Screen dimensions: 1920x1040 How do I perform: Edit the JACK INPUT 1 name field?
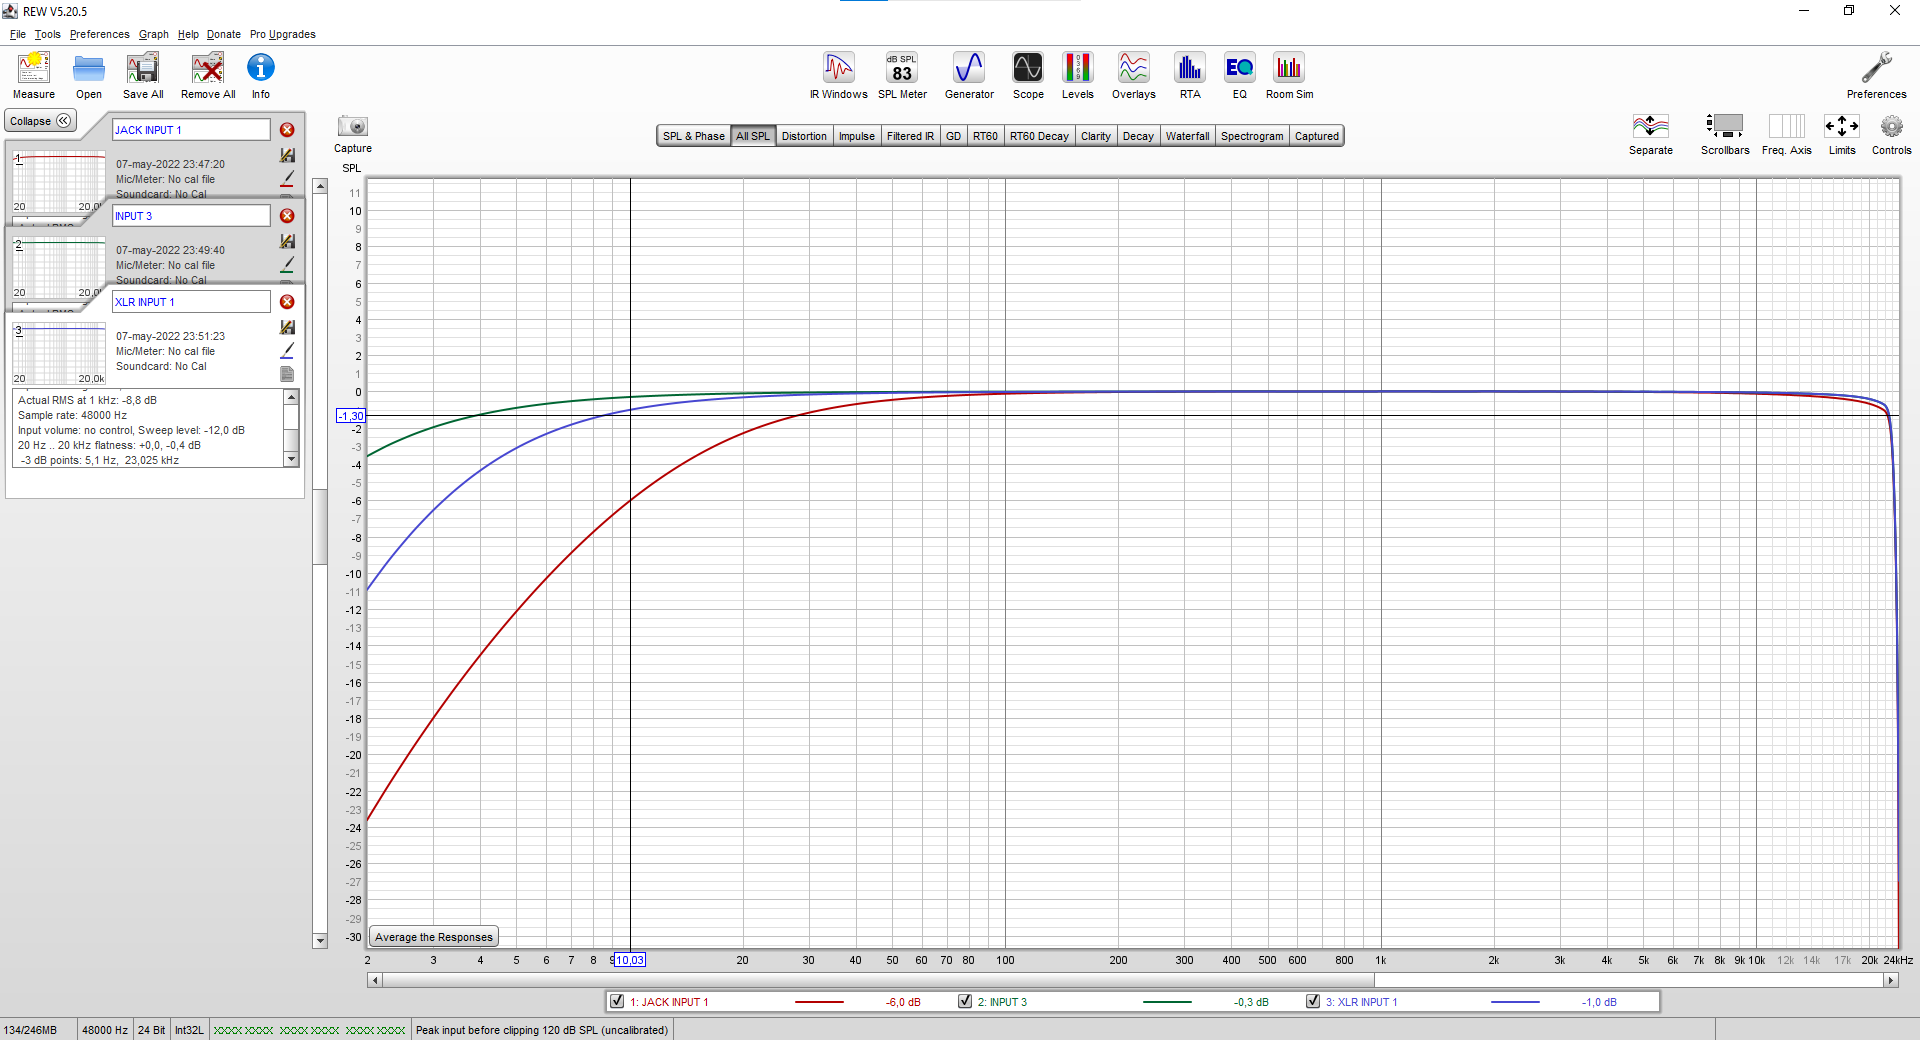(191, 130)
